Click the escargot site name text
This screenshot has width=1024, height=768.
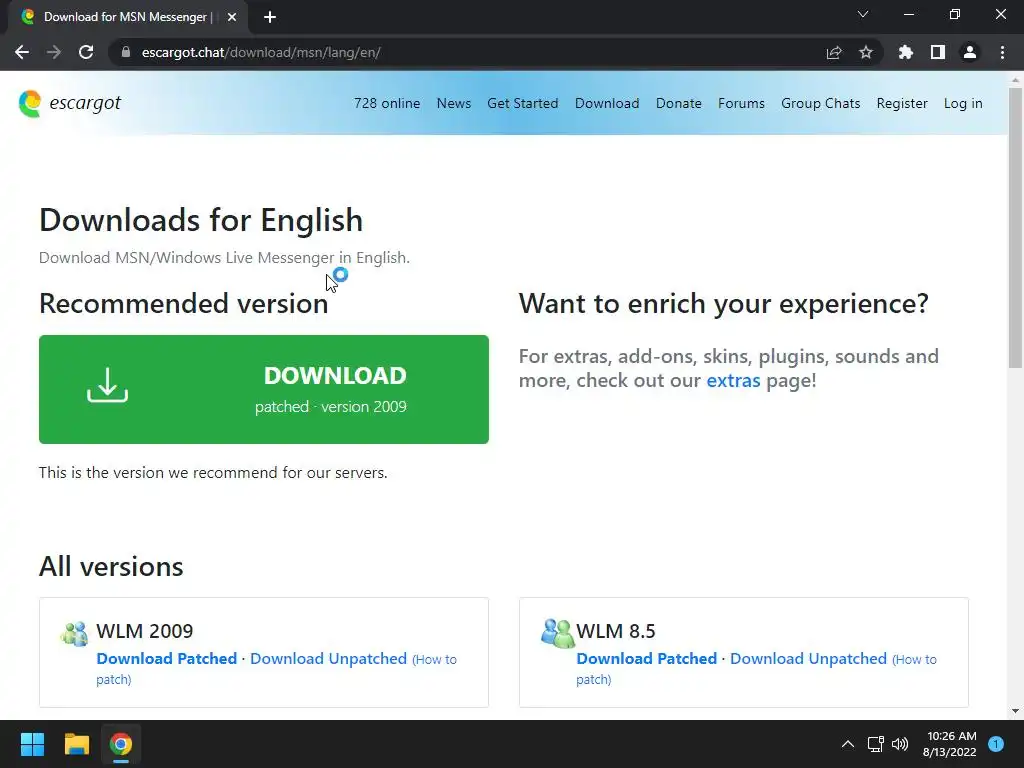coord(85,103)
